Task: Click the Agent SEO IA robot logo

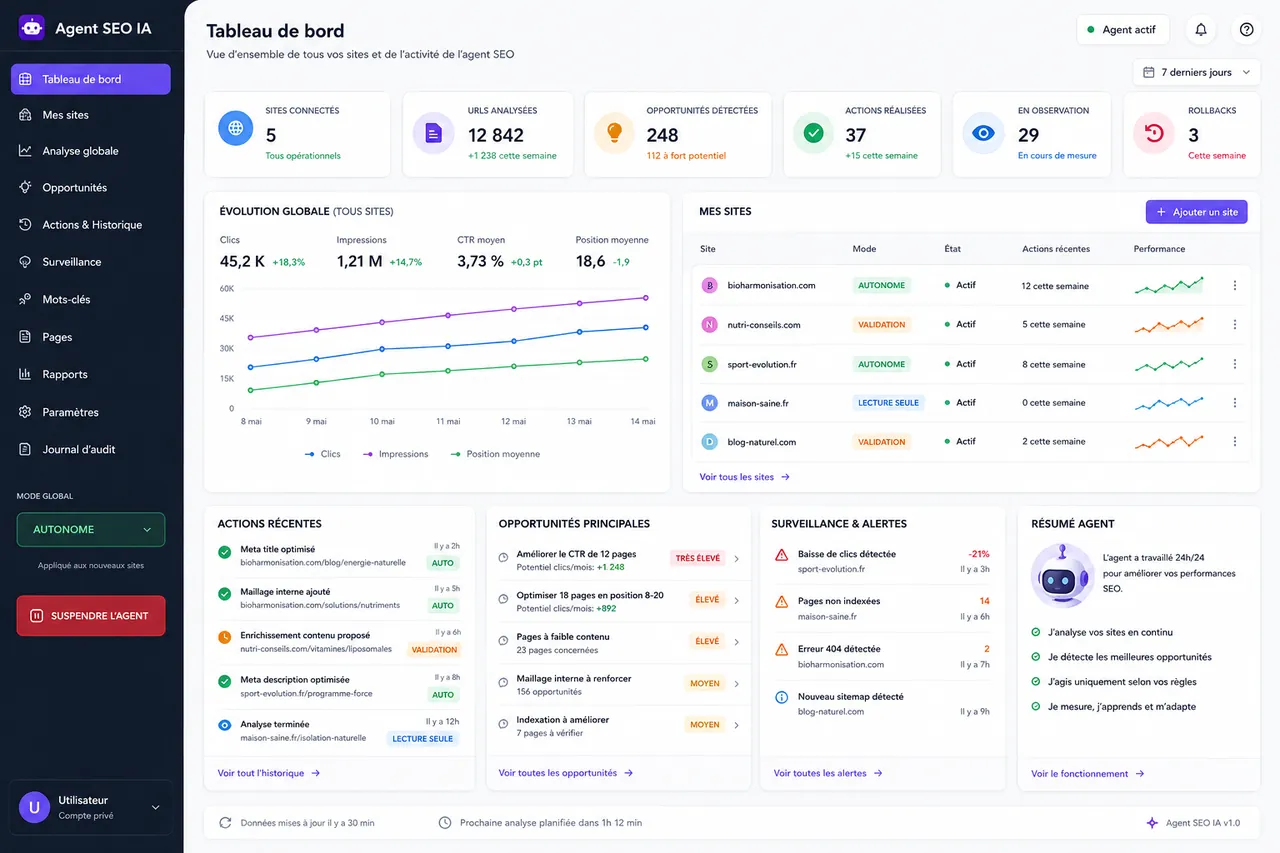Action: pyautogui.click(x=32, y=28)
